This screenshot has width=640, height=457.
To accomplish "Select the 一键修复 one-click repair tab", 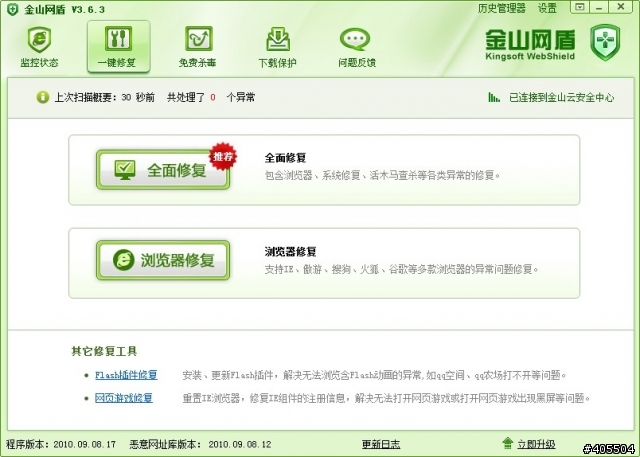I will 118,47.
